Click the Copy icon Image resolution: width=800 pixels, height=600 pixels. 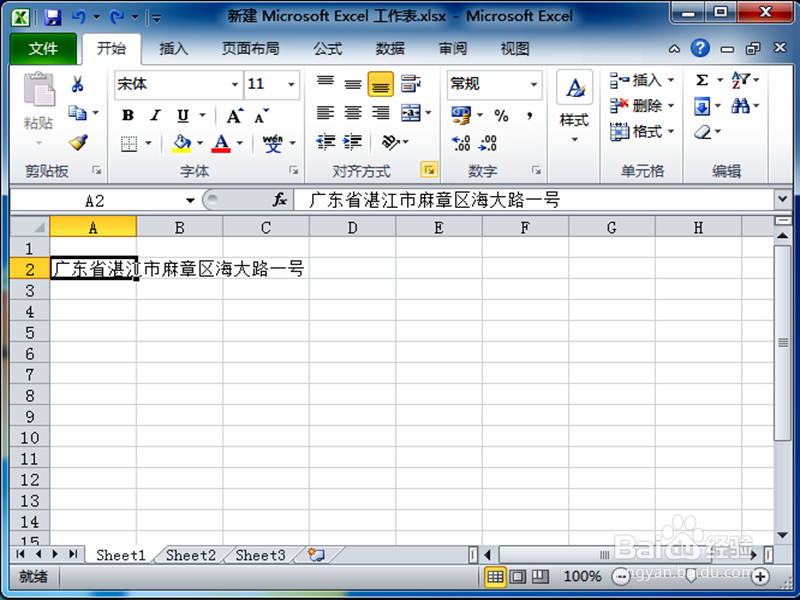click(78, 113)
